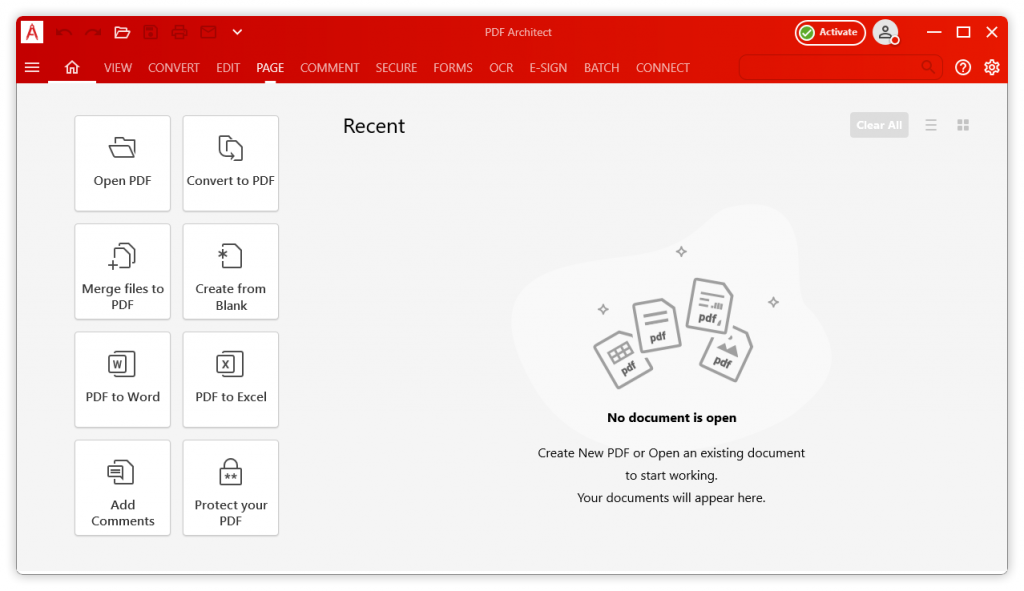This screenshot has height=591, width=1024.
Task: Open Help via the question mark icon
Action: tap(962, 67)
